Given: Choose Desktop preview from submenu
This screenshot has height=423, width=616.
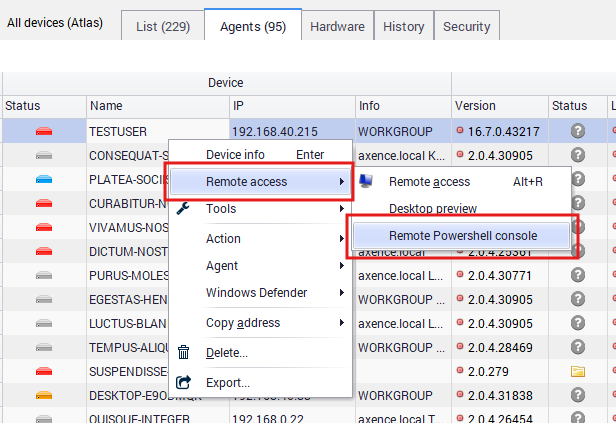Looking at the screenshot, I should point(433,209).
